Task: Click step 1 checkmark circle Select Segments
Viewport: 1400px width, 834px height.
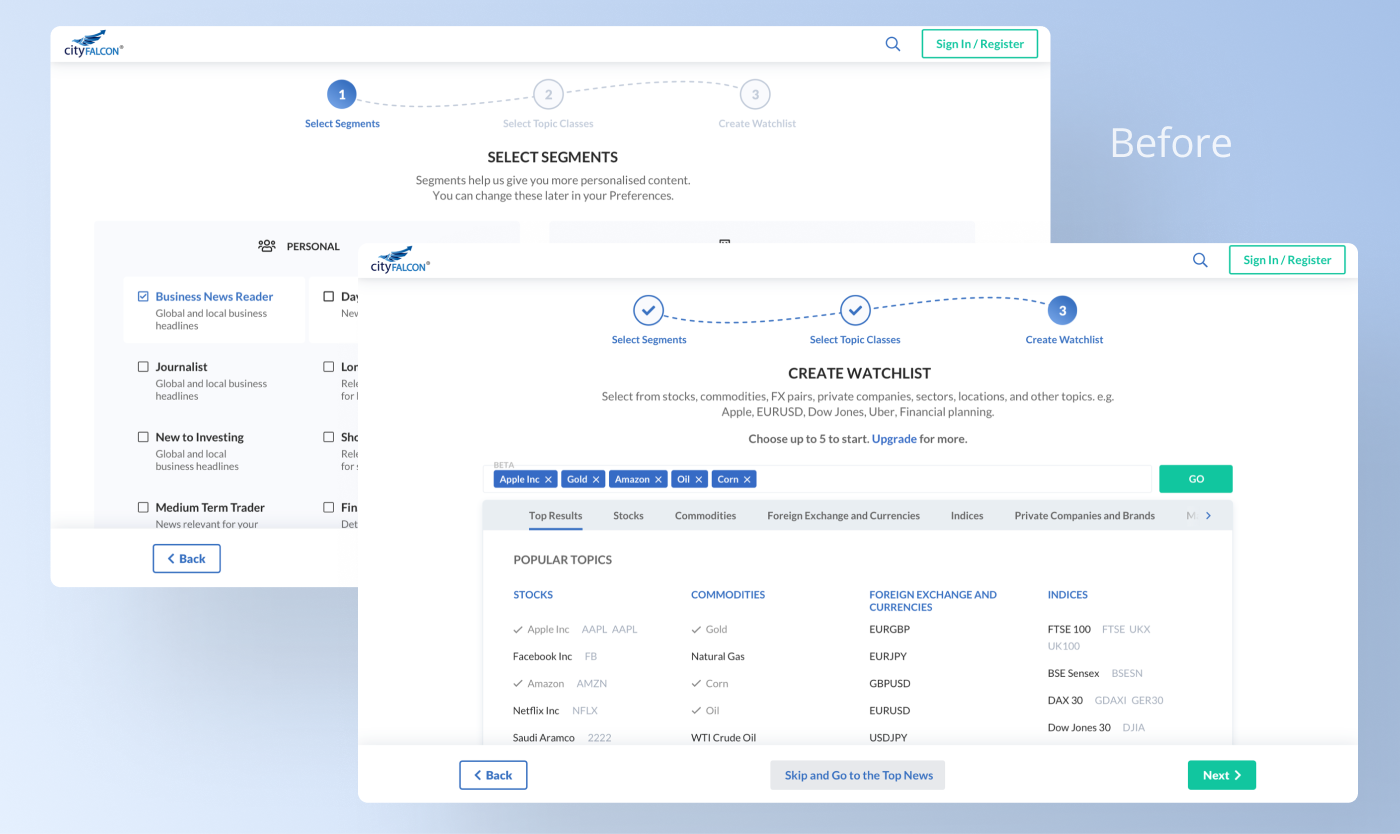Action: [x=648, y=310]
